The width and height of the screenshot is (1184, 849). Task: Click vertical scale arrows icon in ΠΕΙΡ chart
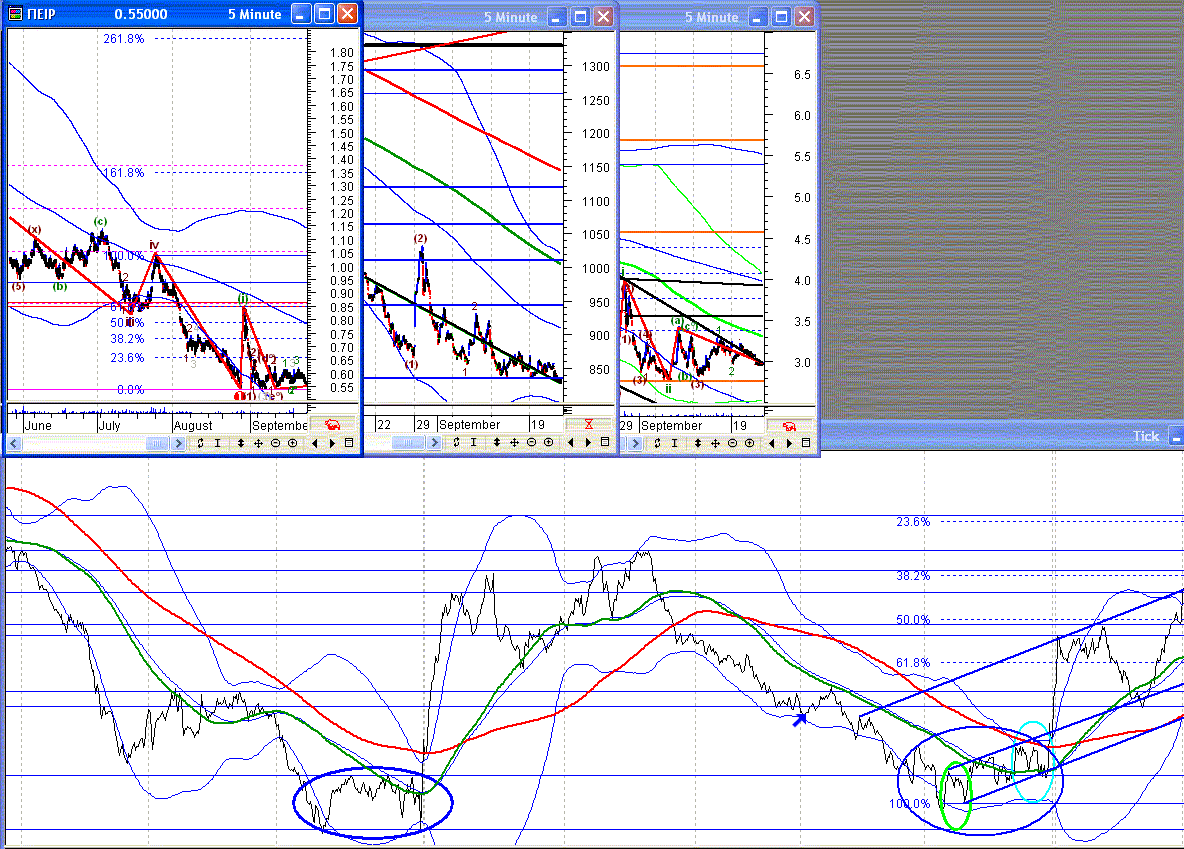[241, 443]
